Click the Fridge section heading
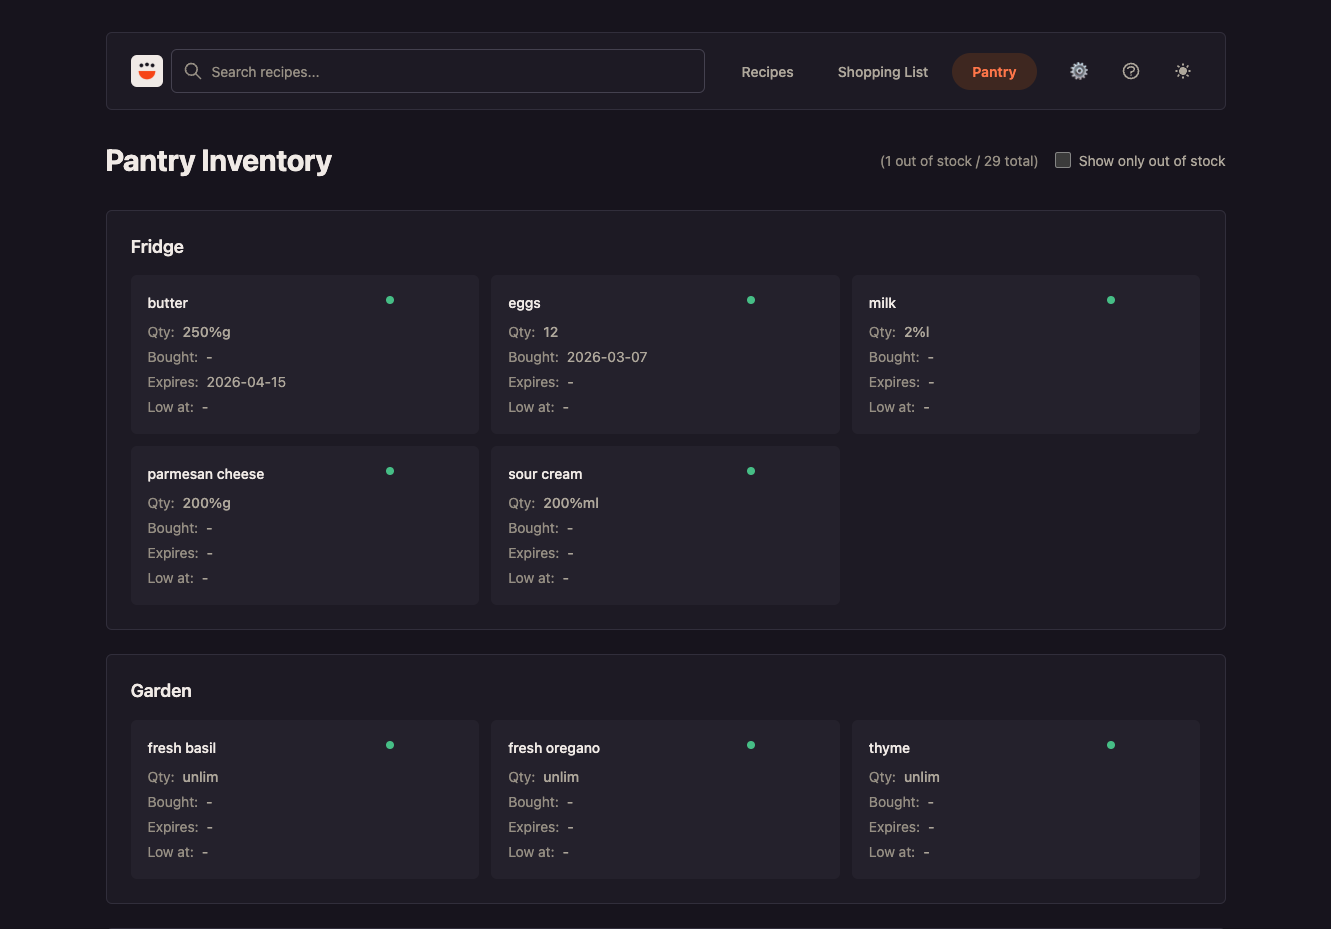The width and height of the screenshot is (1331, 929). 157,247
